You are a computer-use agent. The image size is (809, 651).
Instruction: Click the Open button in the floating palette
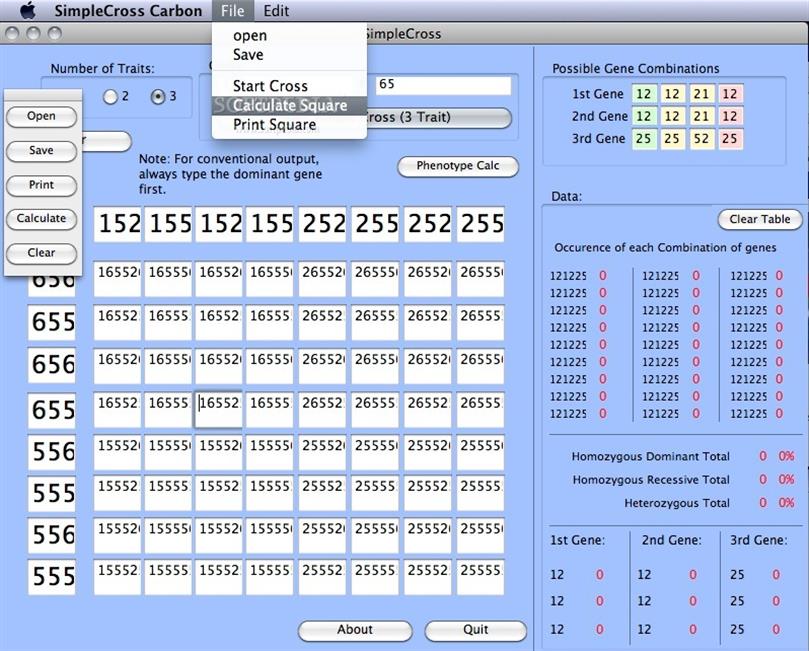[41, 116]
